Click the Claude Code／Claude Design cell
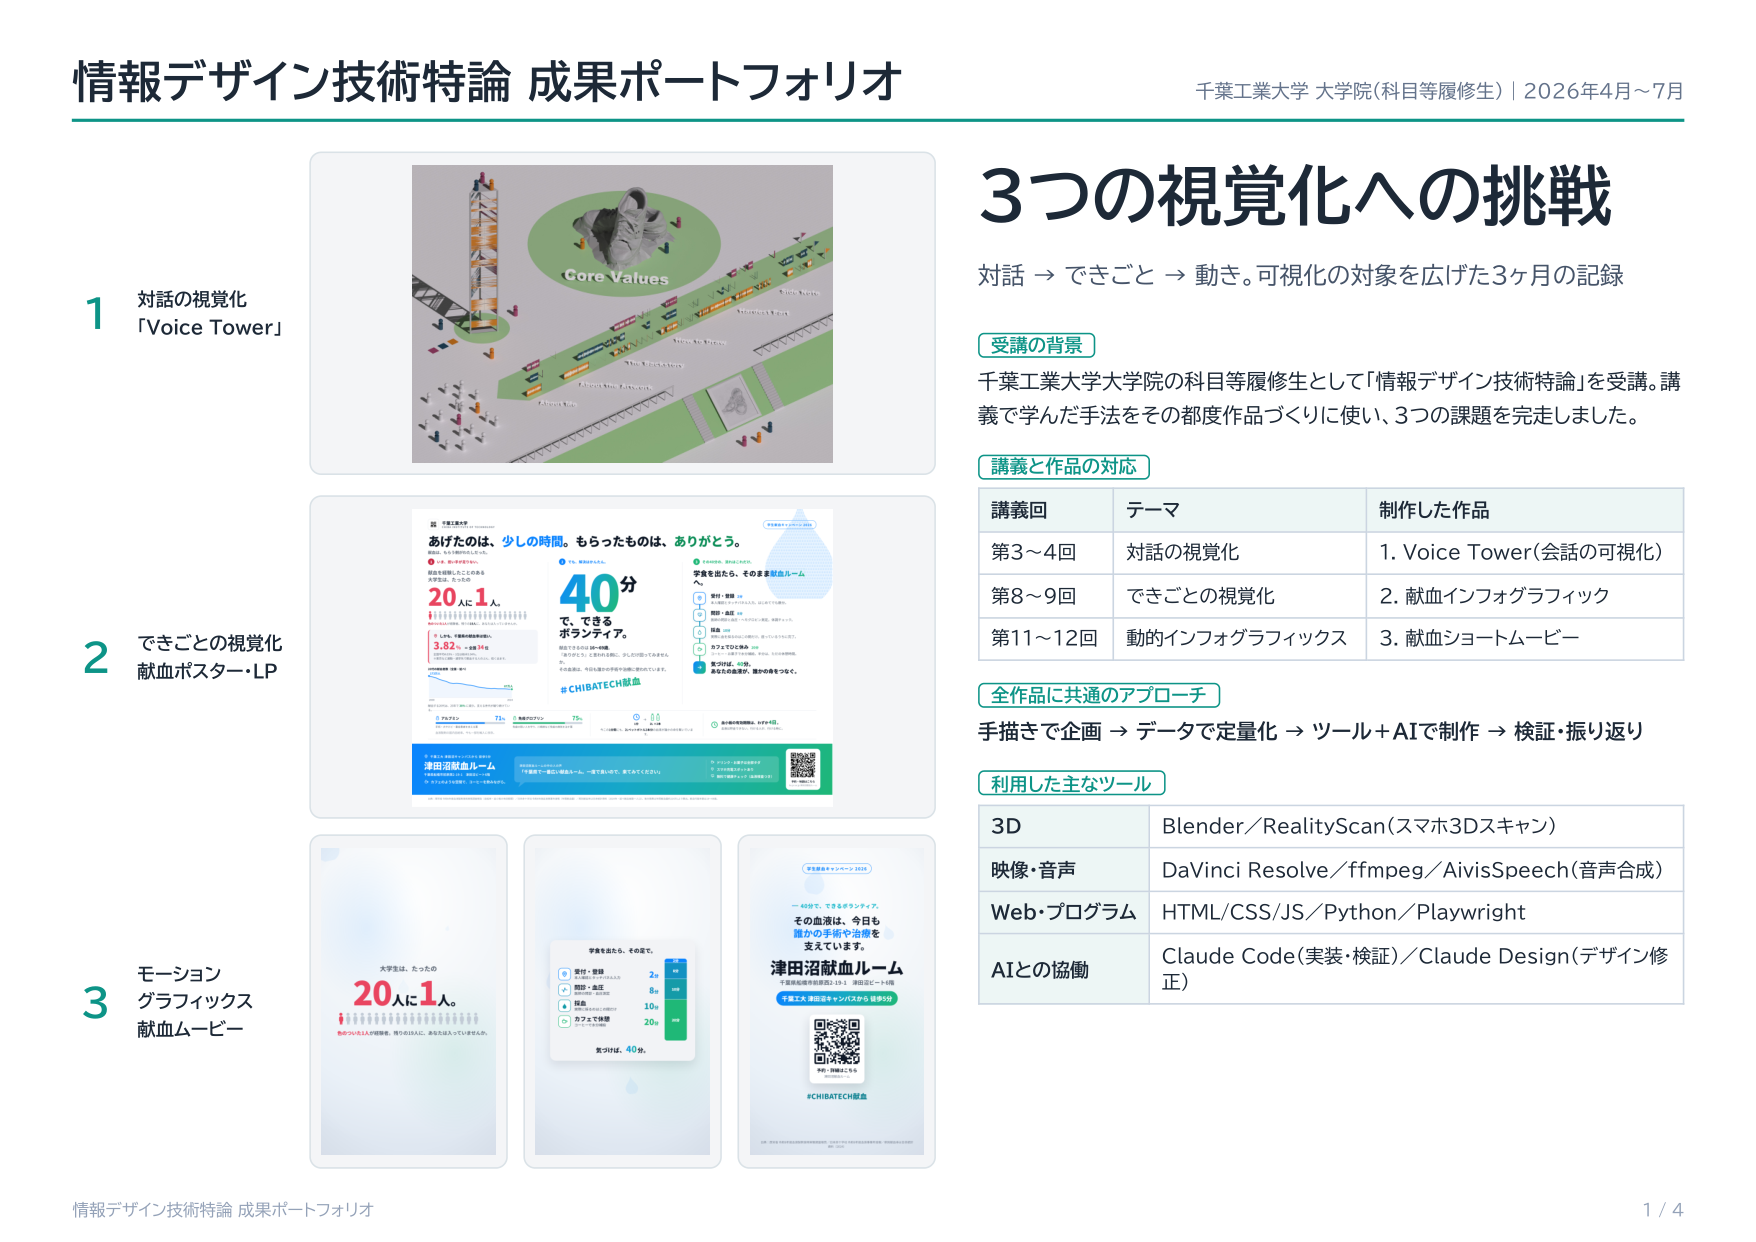This screenshot has width=1756, height=1242. point(1416,969)
